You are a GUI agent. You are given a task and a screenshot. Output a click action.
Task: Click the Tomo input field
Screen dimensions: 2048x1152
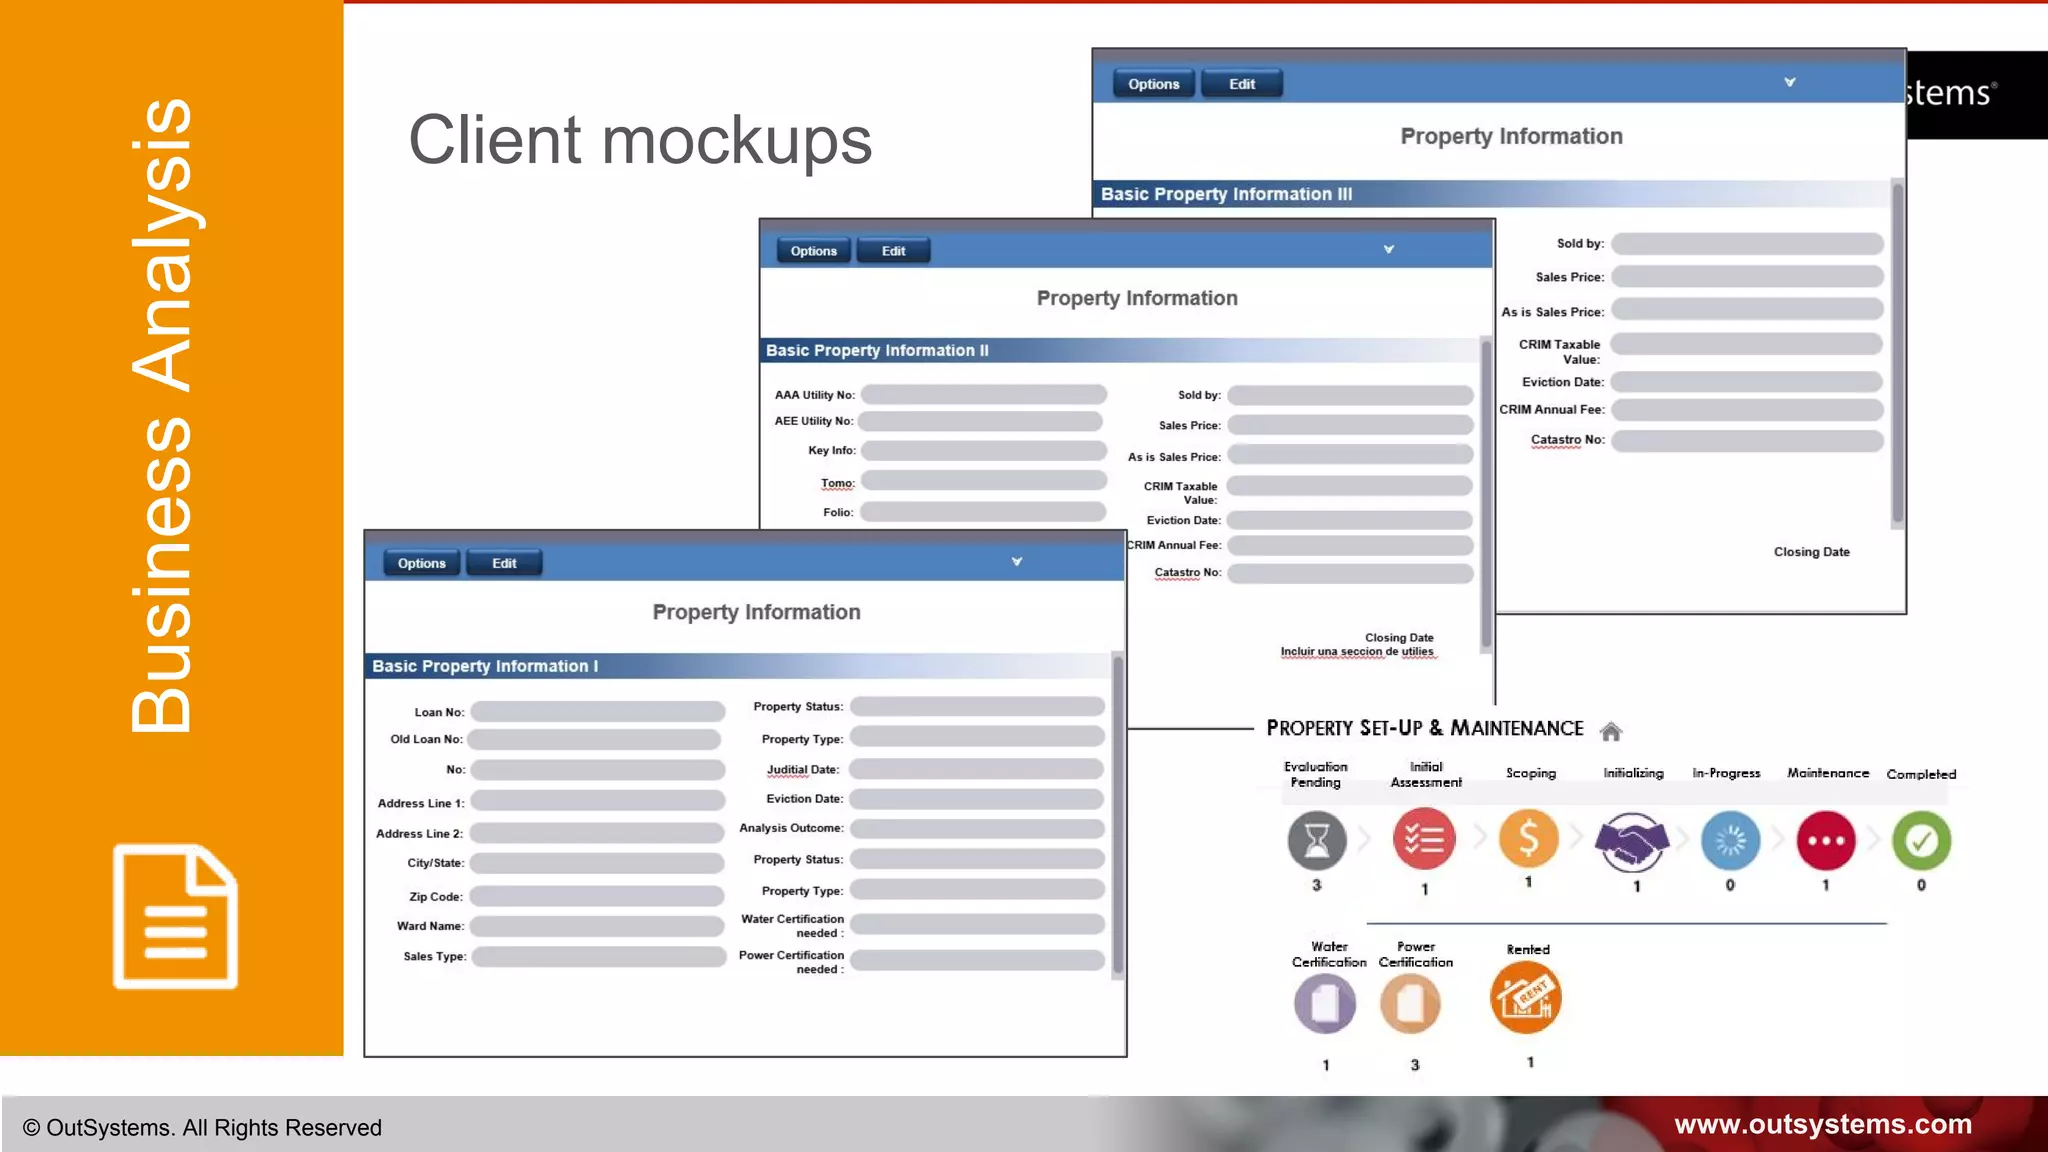coord(983,481)
